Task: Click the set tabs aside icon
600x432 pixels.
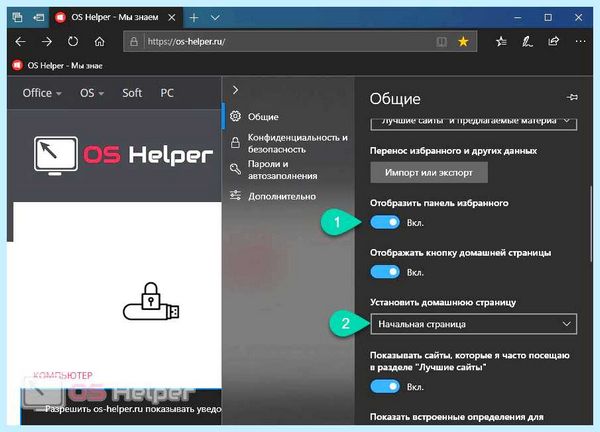Action: (38, 17)
